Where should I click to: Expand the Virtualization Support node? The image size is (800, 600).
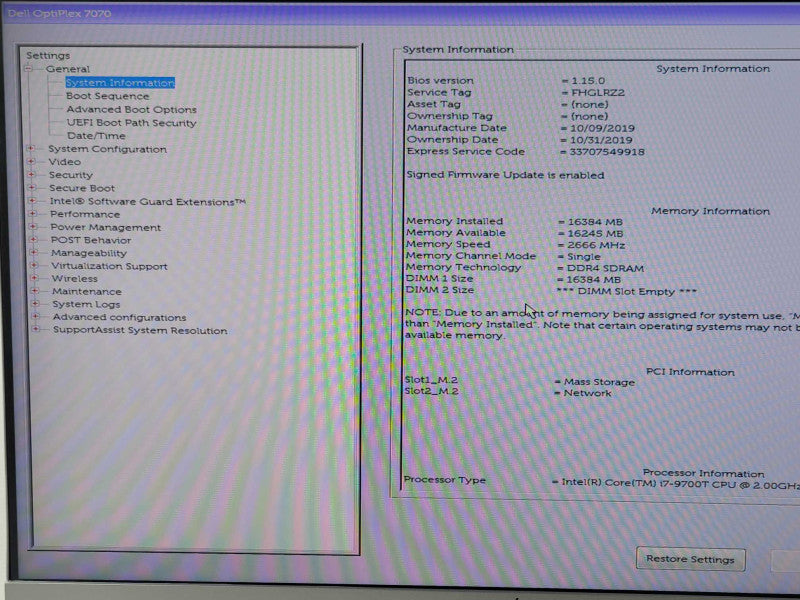(x=34, y=265)
